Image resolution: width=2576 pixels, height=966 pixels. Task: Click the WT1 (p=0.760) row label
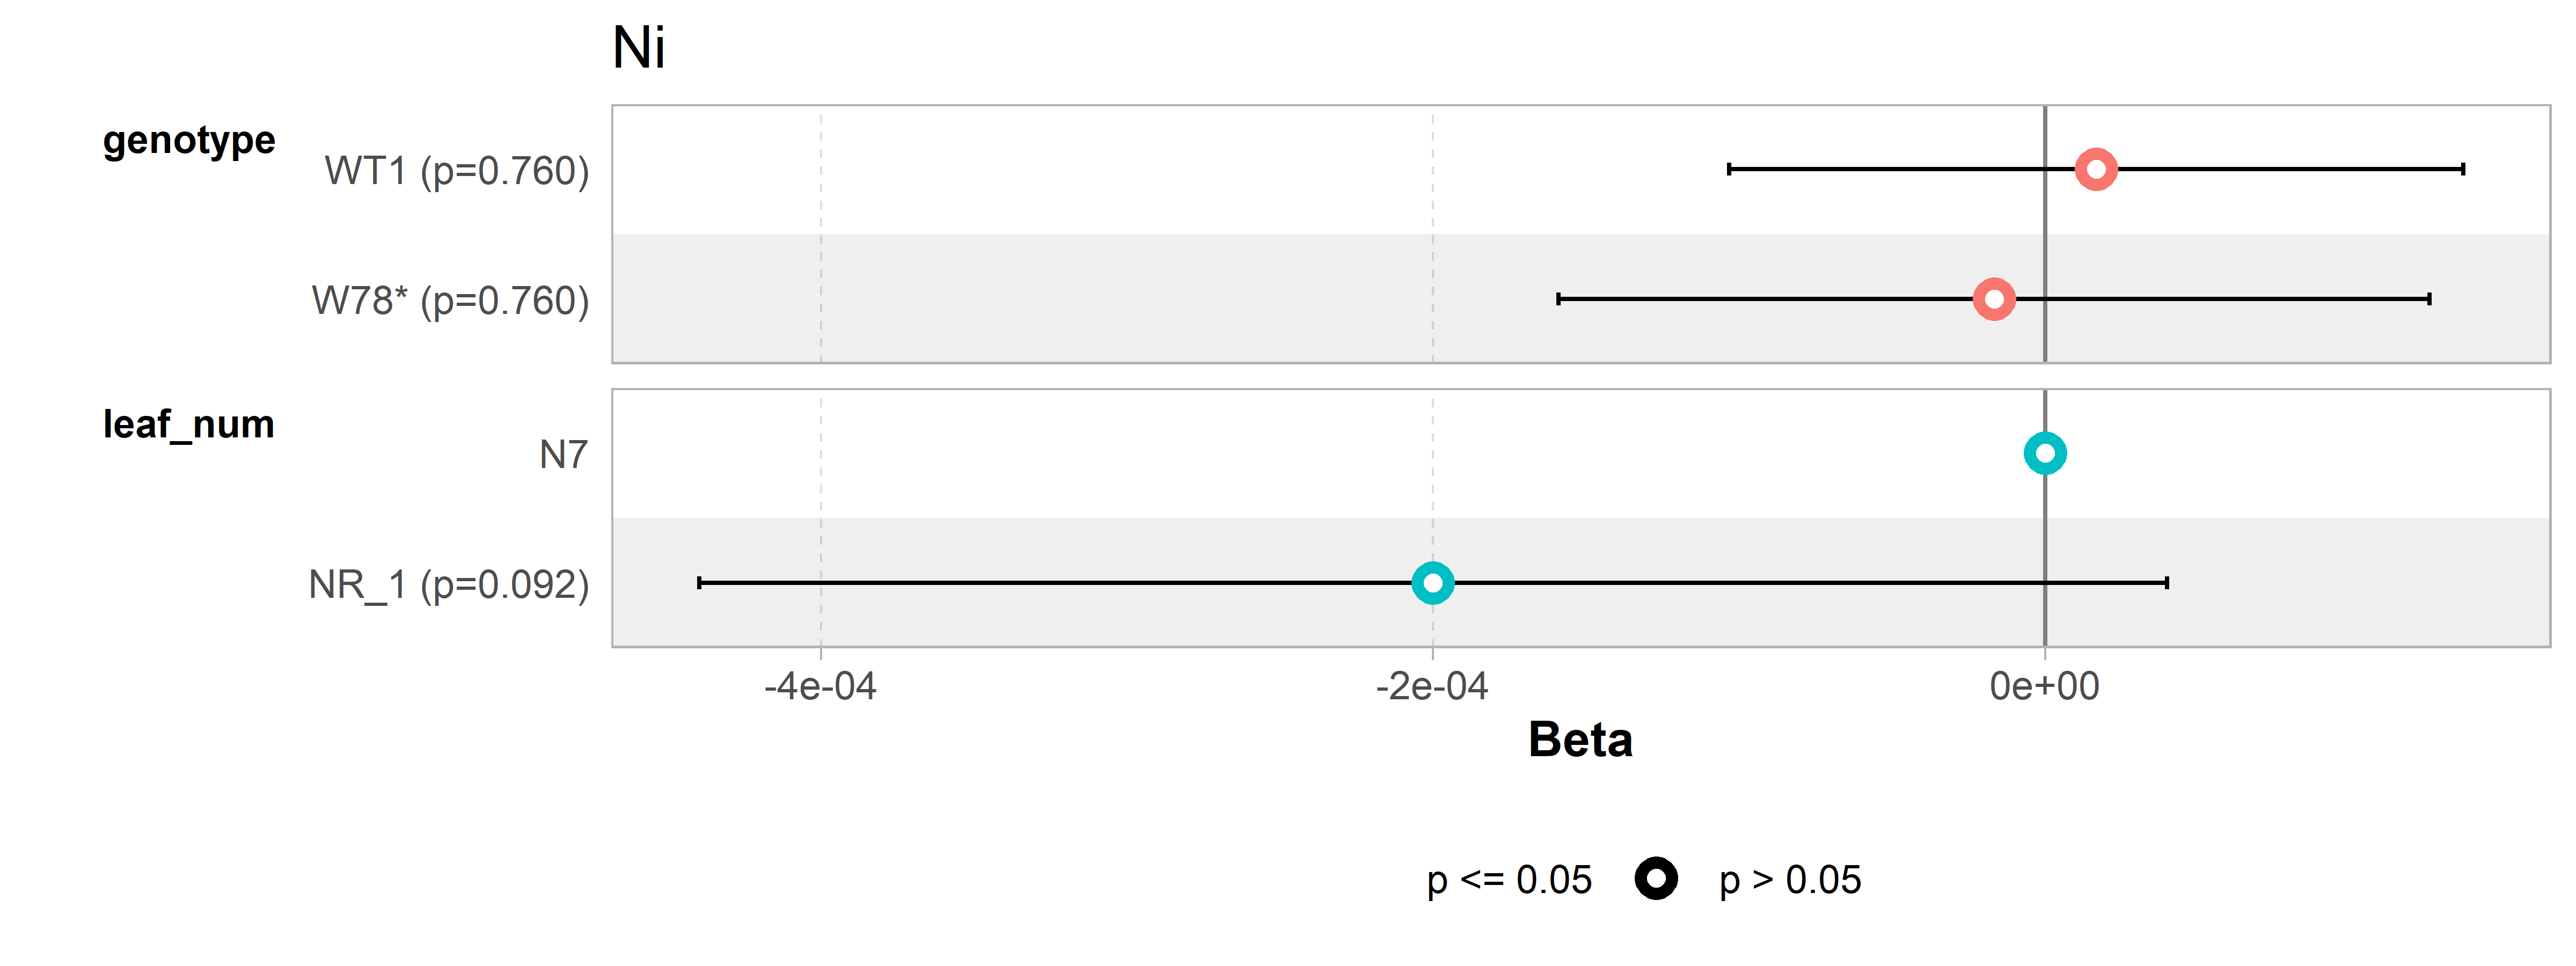click(x=457, y=171)
